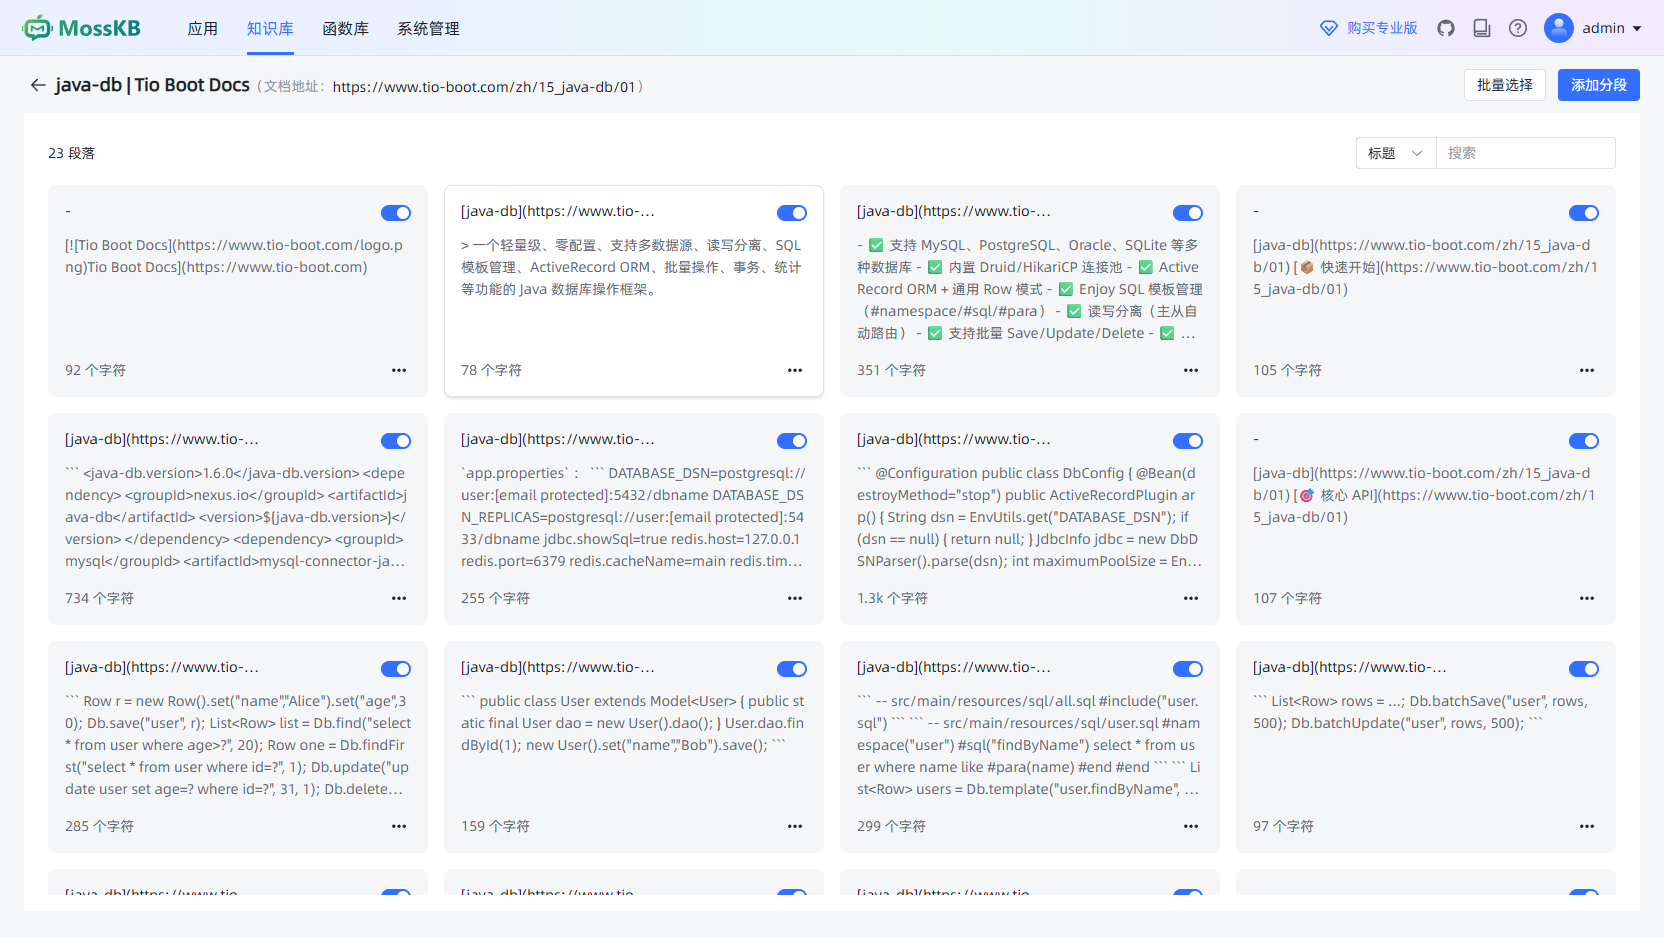The height and width of the screenshot is (937, 1664).
Task: Open the 购买专业版 link
Action: pyautogui.click(x=1382, y=28)
